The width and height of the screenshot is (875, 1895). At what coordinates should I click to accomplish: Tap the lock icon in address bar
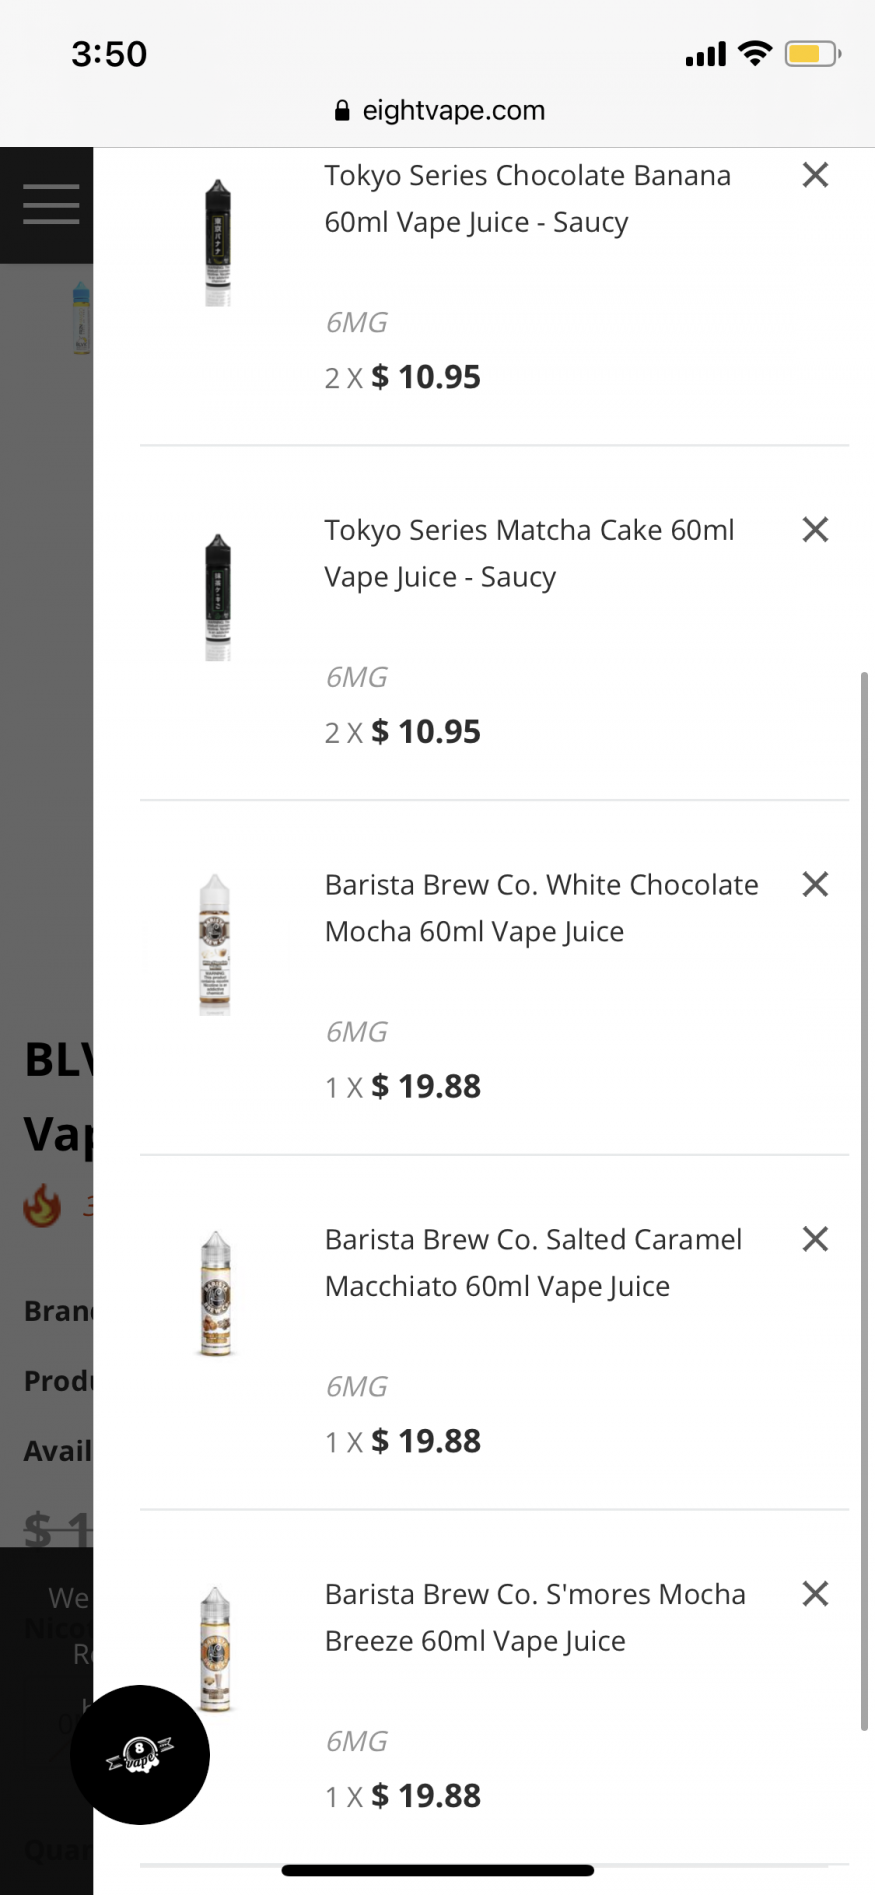coord(342,111)
